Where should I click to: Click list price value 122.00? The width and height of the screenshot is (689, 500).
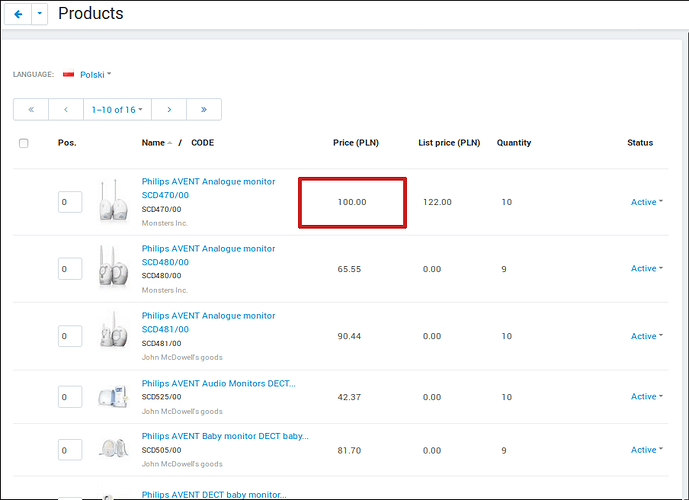click(x=437, y=202)
